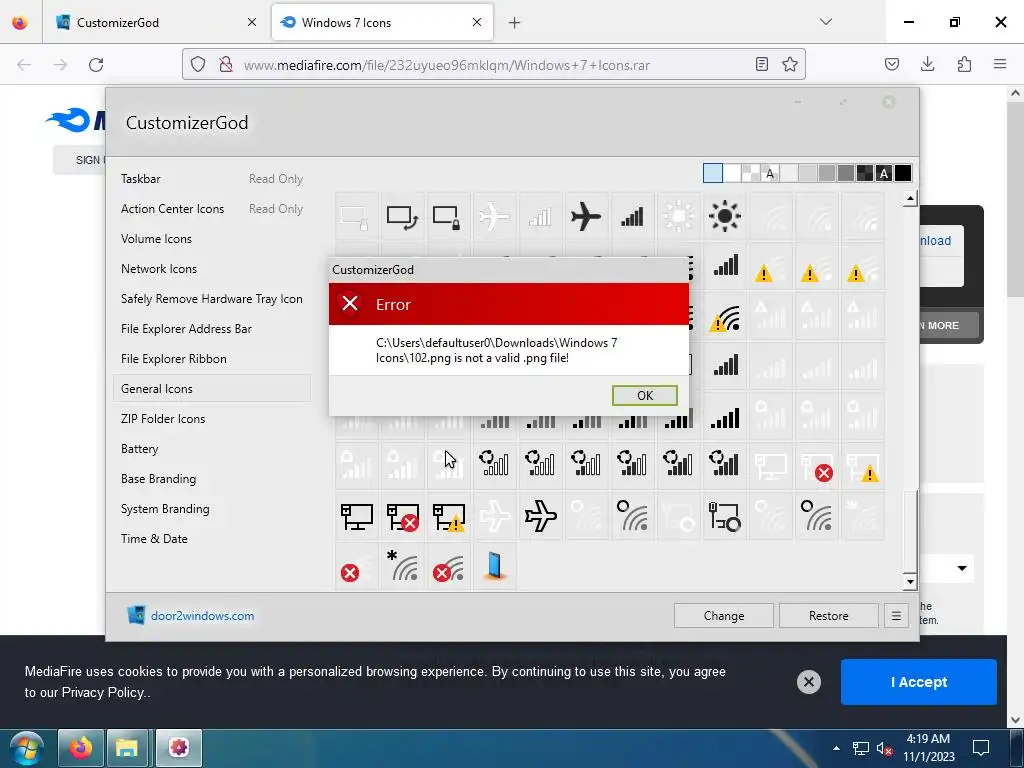Open Firefox extensions menu

(964, 64)
